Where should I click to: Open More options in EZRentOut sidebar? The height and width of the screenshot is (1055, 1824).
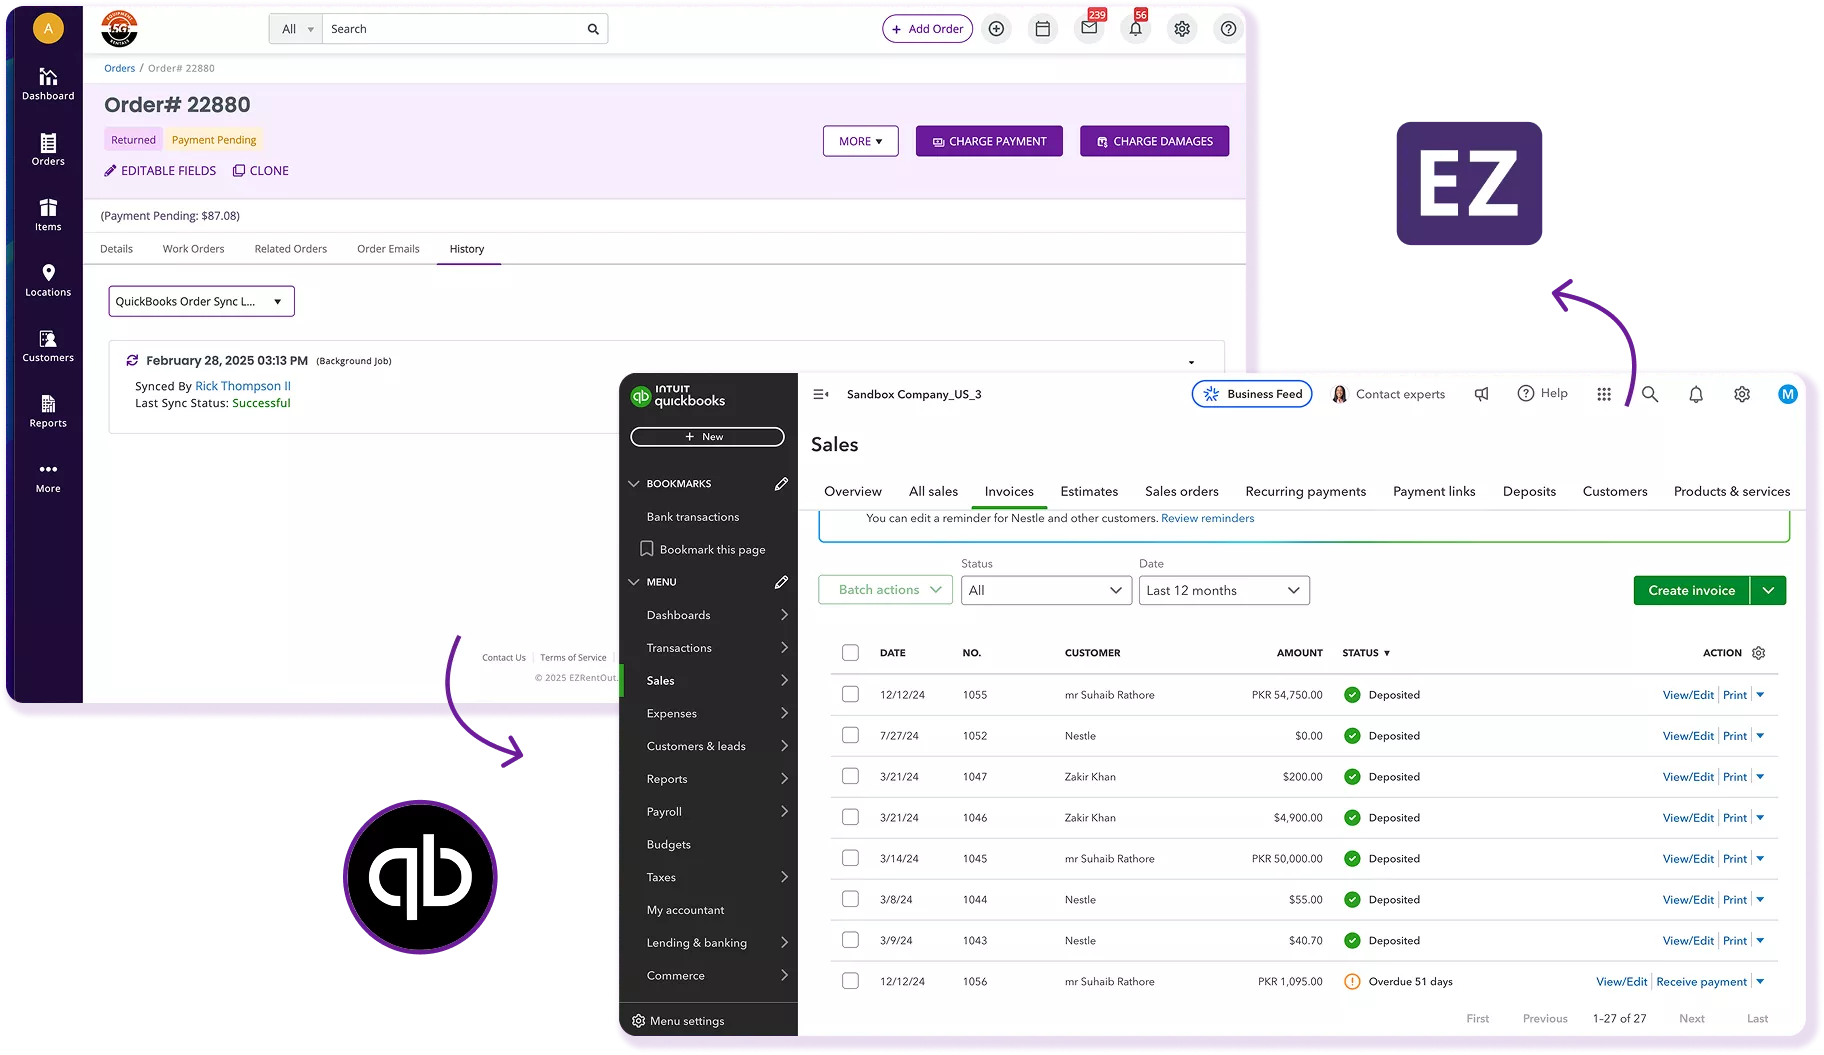48,477
